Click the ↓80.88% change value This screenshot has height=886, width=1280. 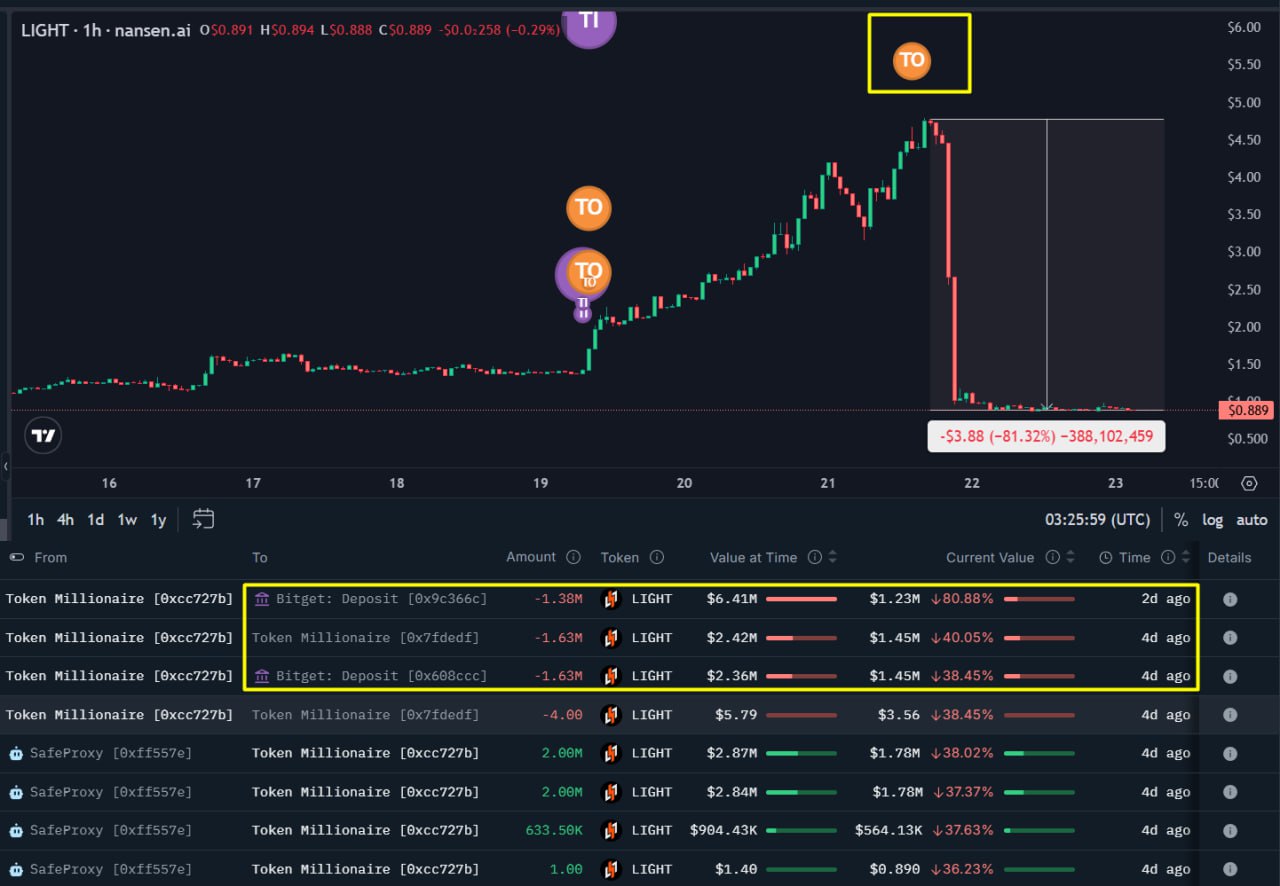tap(962, 599)
